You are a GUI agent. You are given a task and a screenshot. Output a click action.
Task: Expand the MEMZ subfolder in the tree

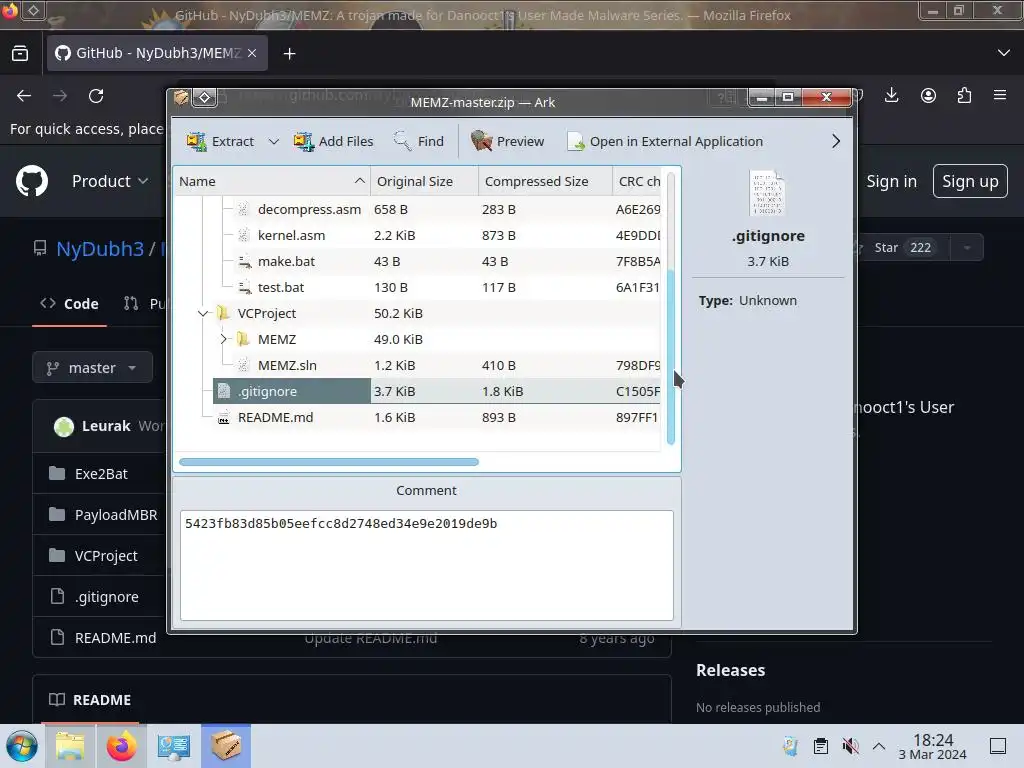(x=223, y=340)
